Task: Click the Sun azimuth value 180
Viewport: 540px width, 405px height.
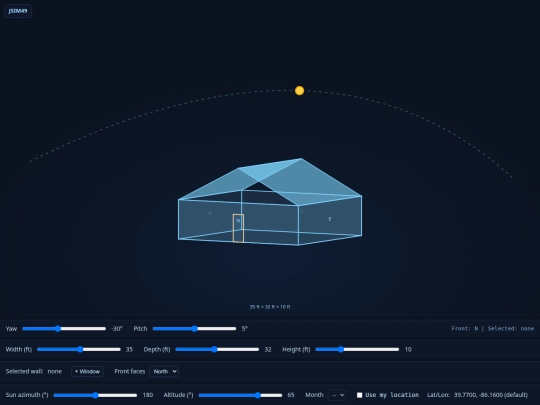Action: pos(148,395)
